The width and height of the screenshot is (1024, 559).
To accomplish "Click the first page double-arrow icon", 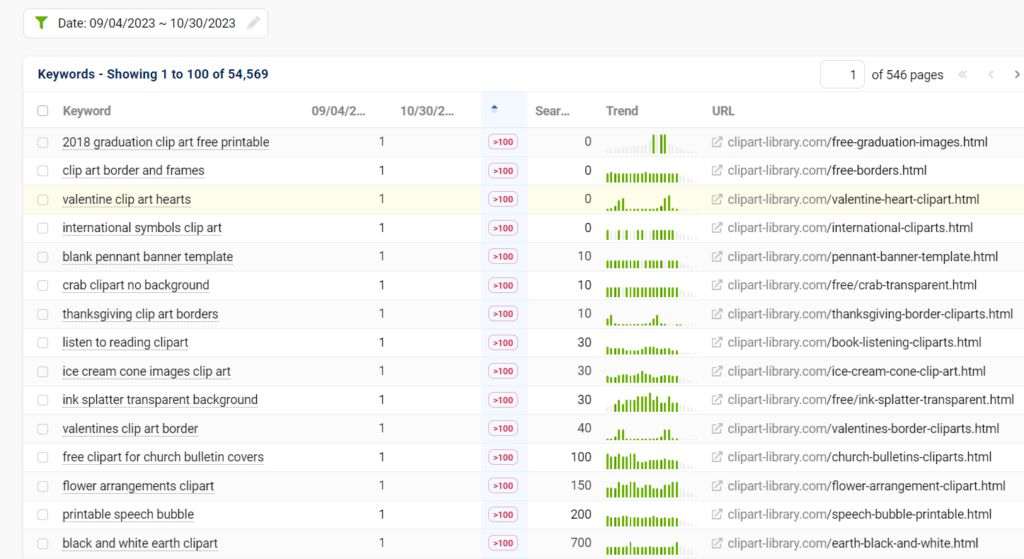I will coord(963,75).
